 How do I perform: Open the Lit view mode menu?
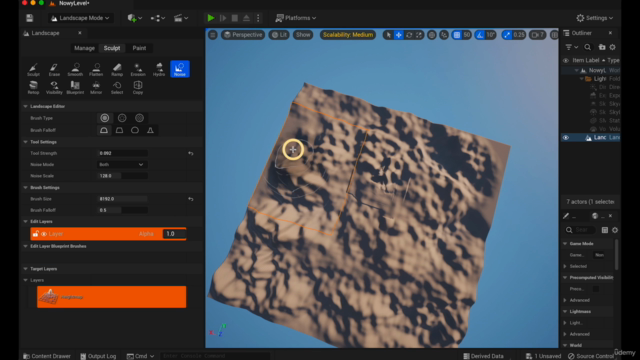point(279,35)
